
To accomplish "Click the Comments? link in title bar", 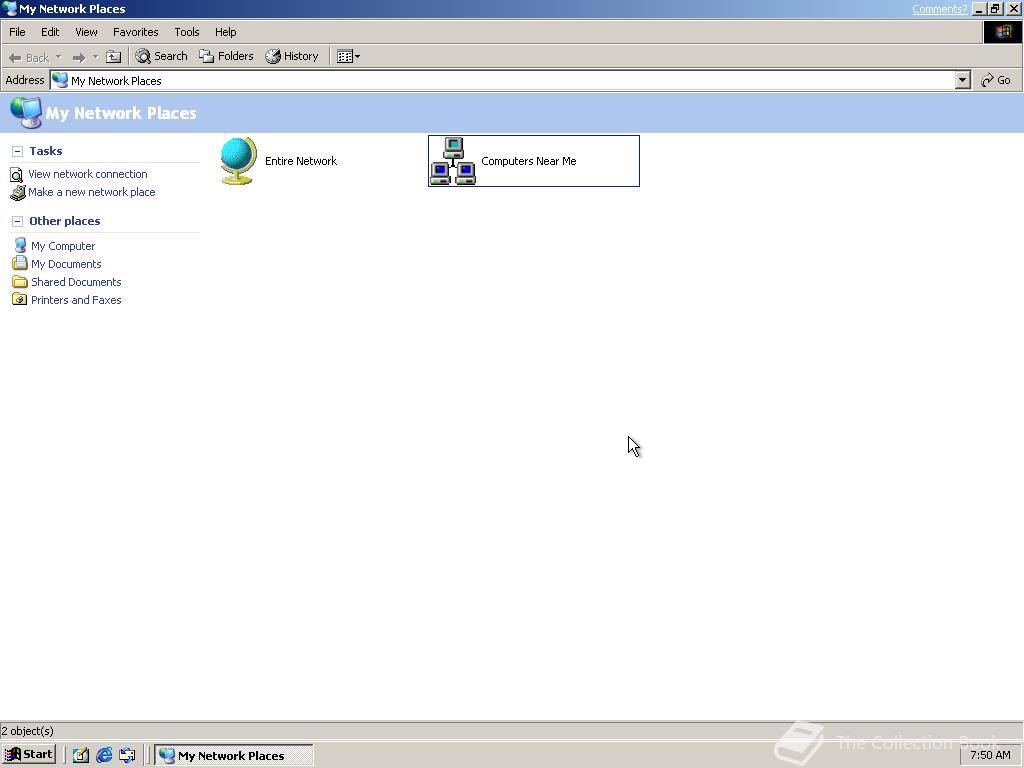I will pos(939,9).
